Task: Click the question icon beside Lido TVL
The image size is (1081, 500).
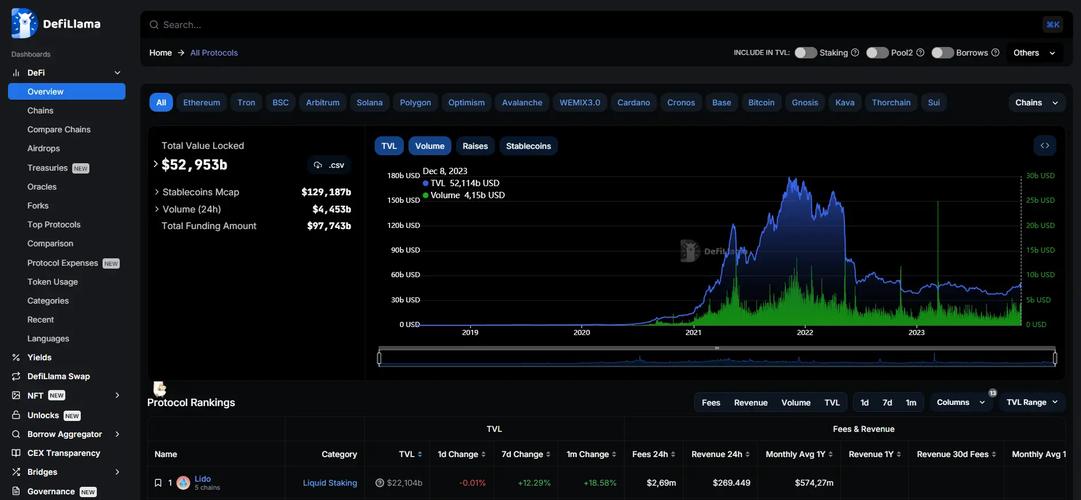Action: [x=379, y=483]
